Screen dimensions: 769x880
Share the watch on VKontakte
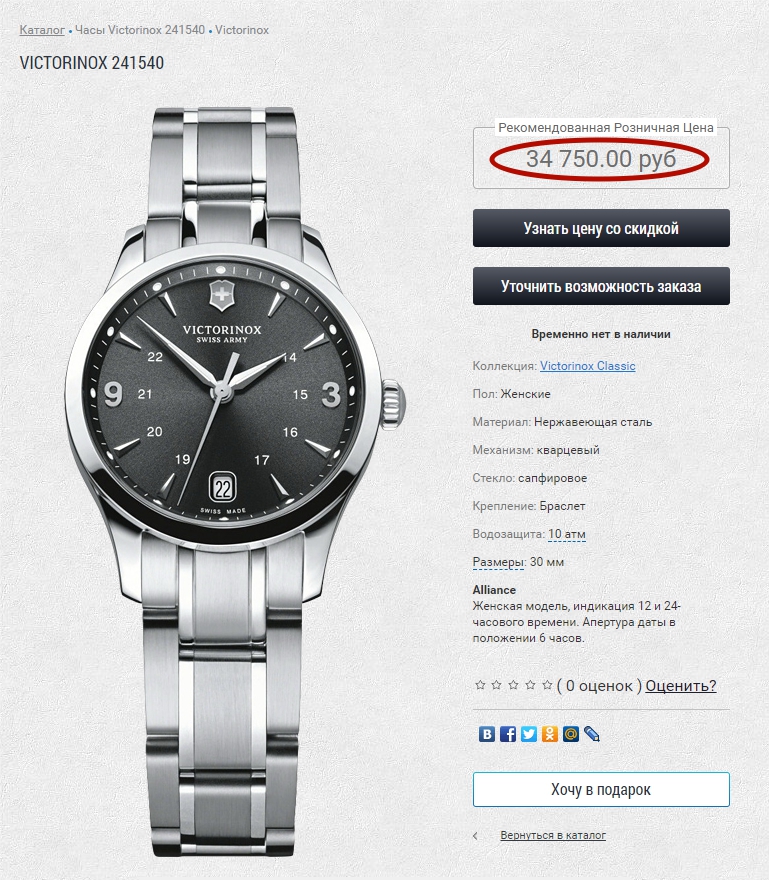coord(487,734)
